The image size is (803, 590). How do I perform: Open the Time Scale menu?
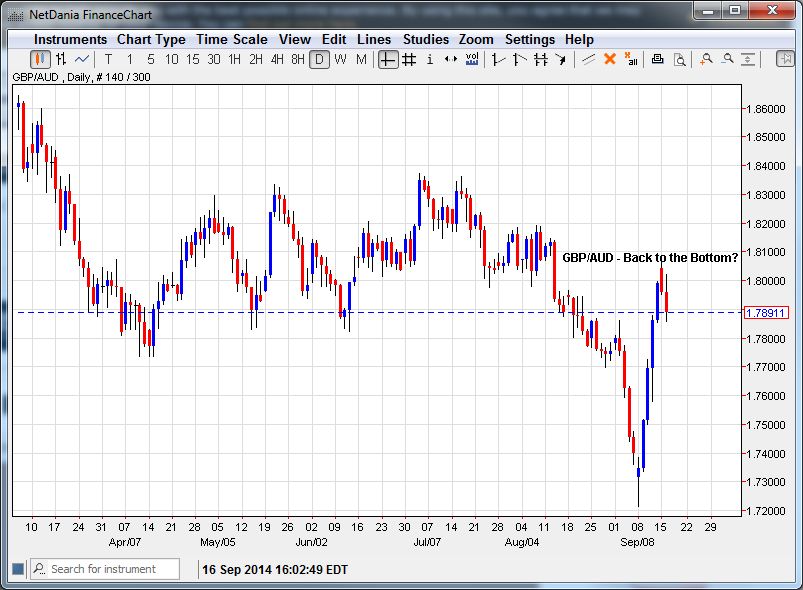coord(231,39)
